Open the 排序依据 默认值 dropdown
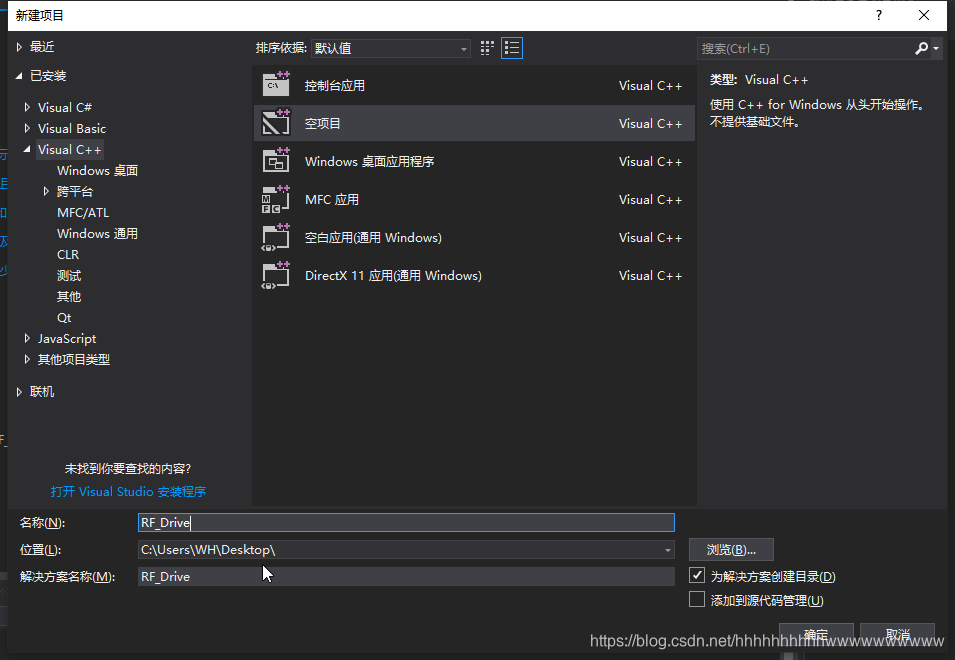The height and width of the screenshot is (660, 955). [x=390, y=48]
